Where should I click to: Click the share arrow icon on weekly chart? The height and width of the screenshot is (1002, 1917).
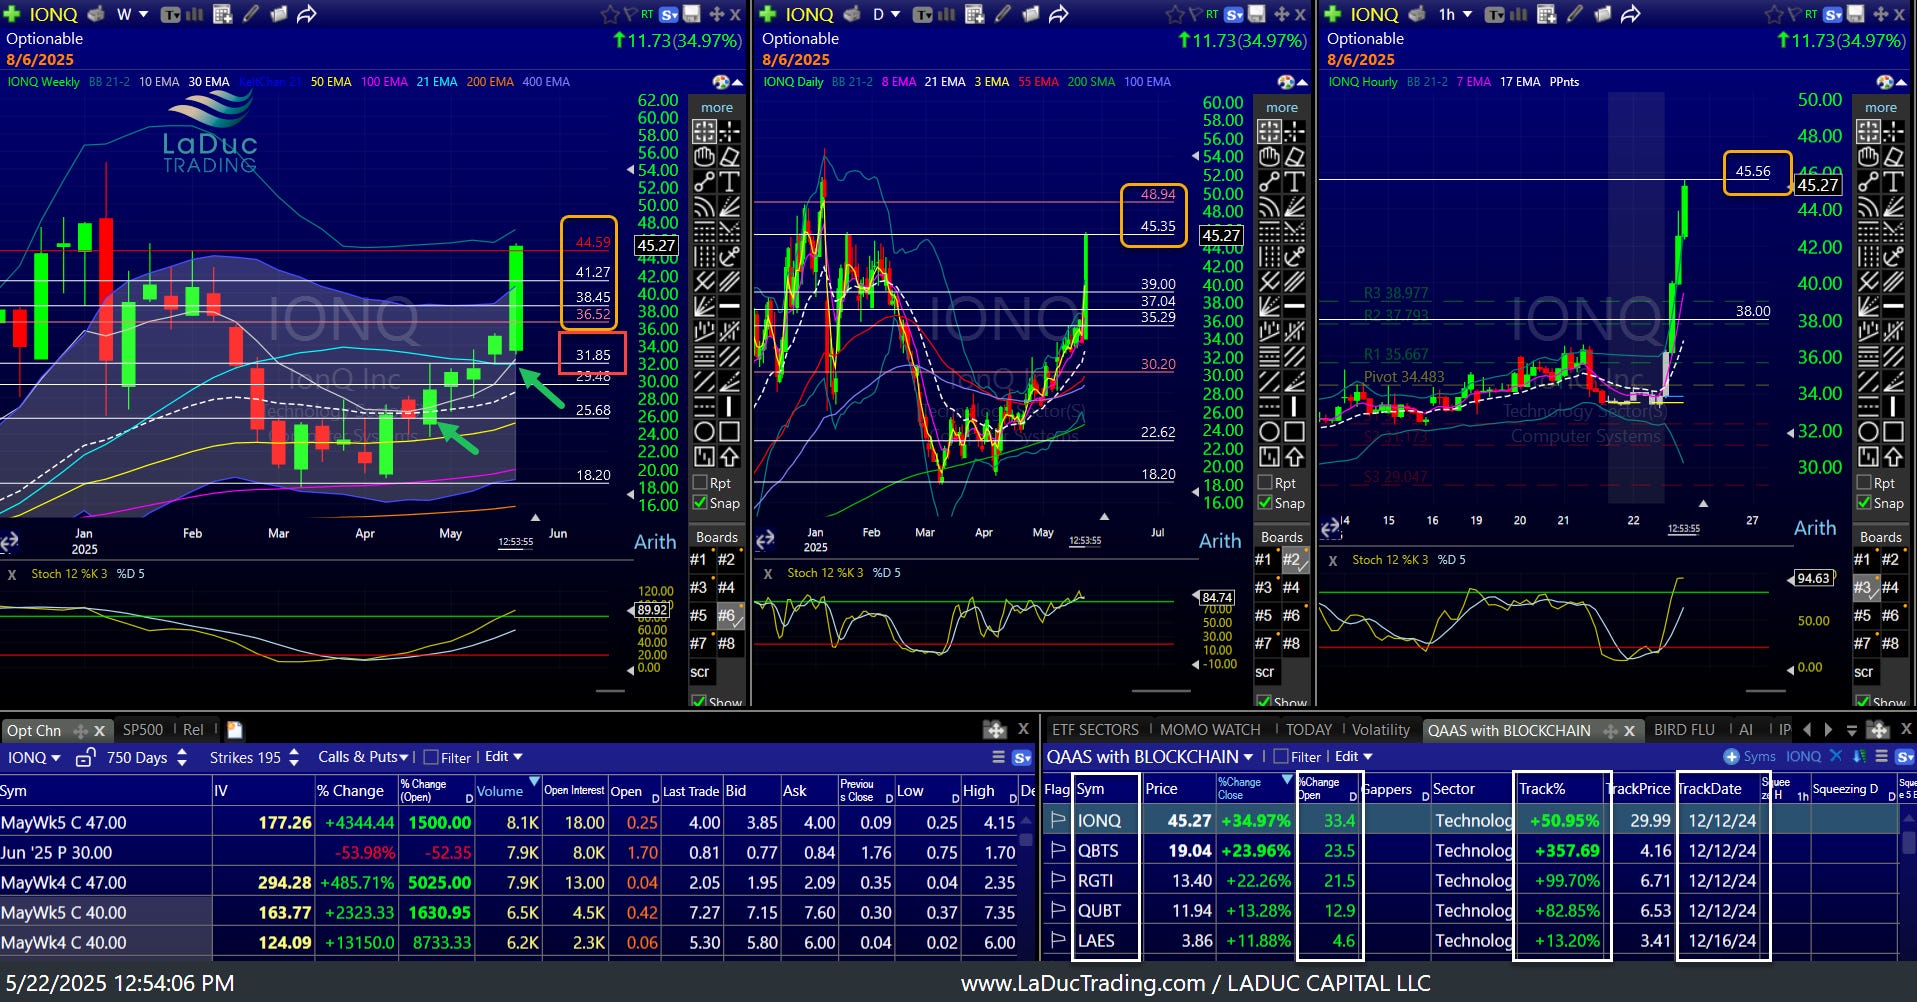(x=307, y=14)
